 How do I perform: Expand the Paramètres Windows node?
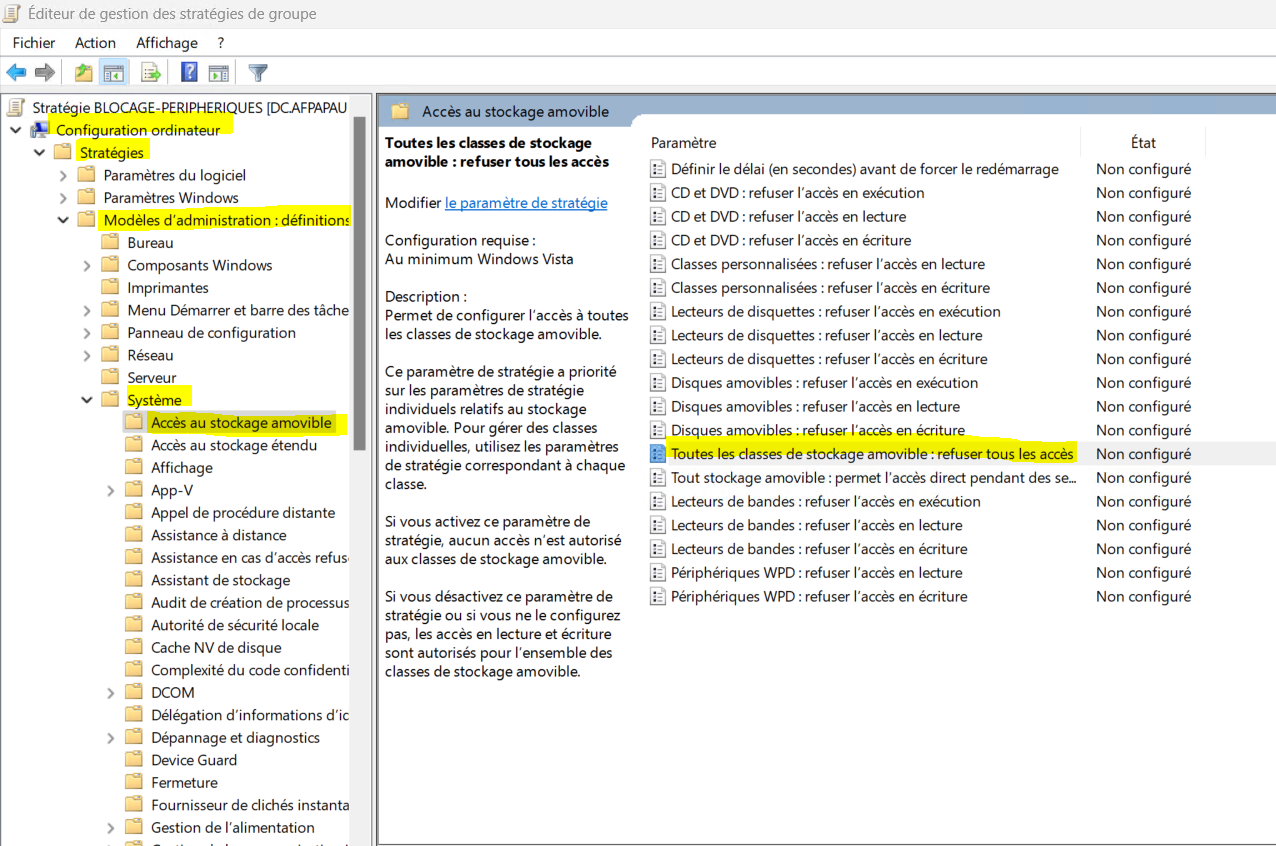pos(63,198)
